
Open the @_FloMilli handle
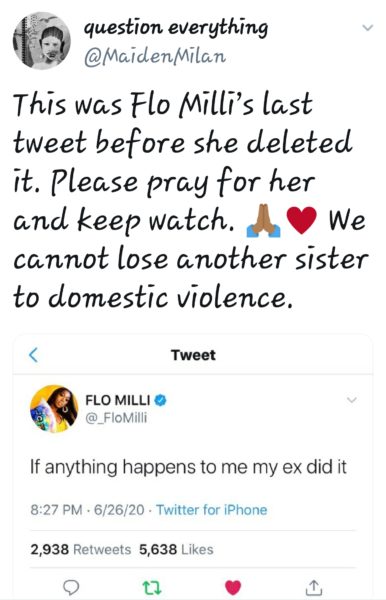pos(116,418)
